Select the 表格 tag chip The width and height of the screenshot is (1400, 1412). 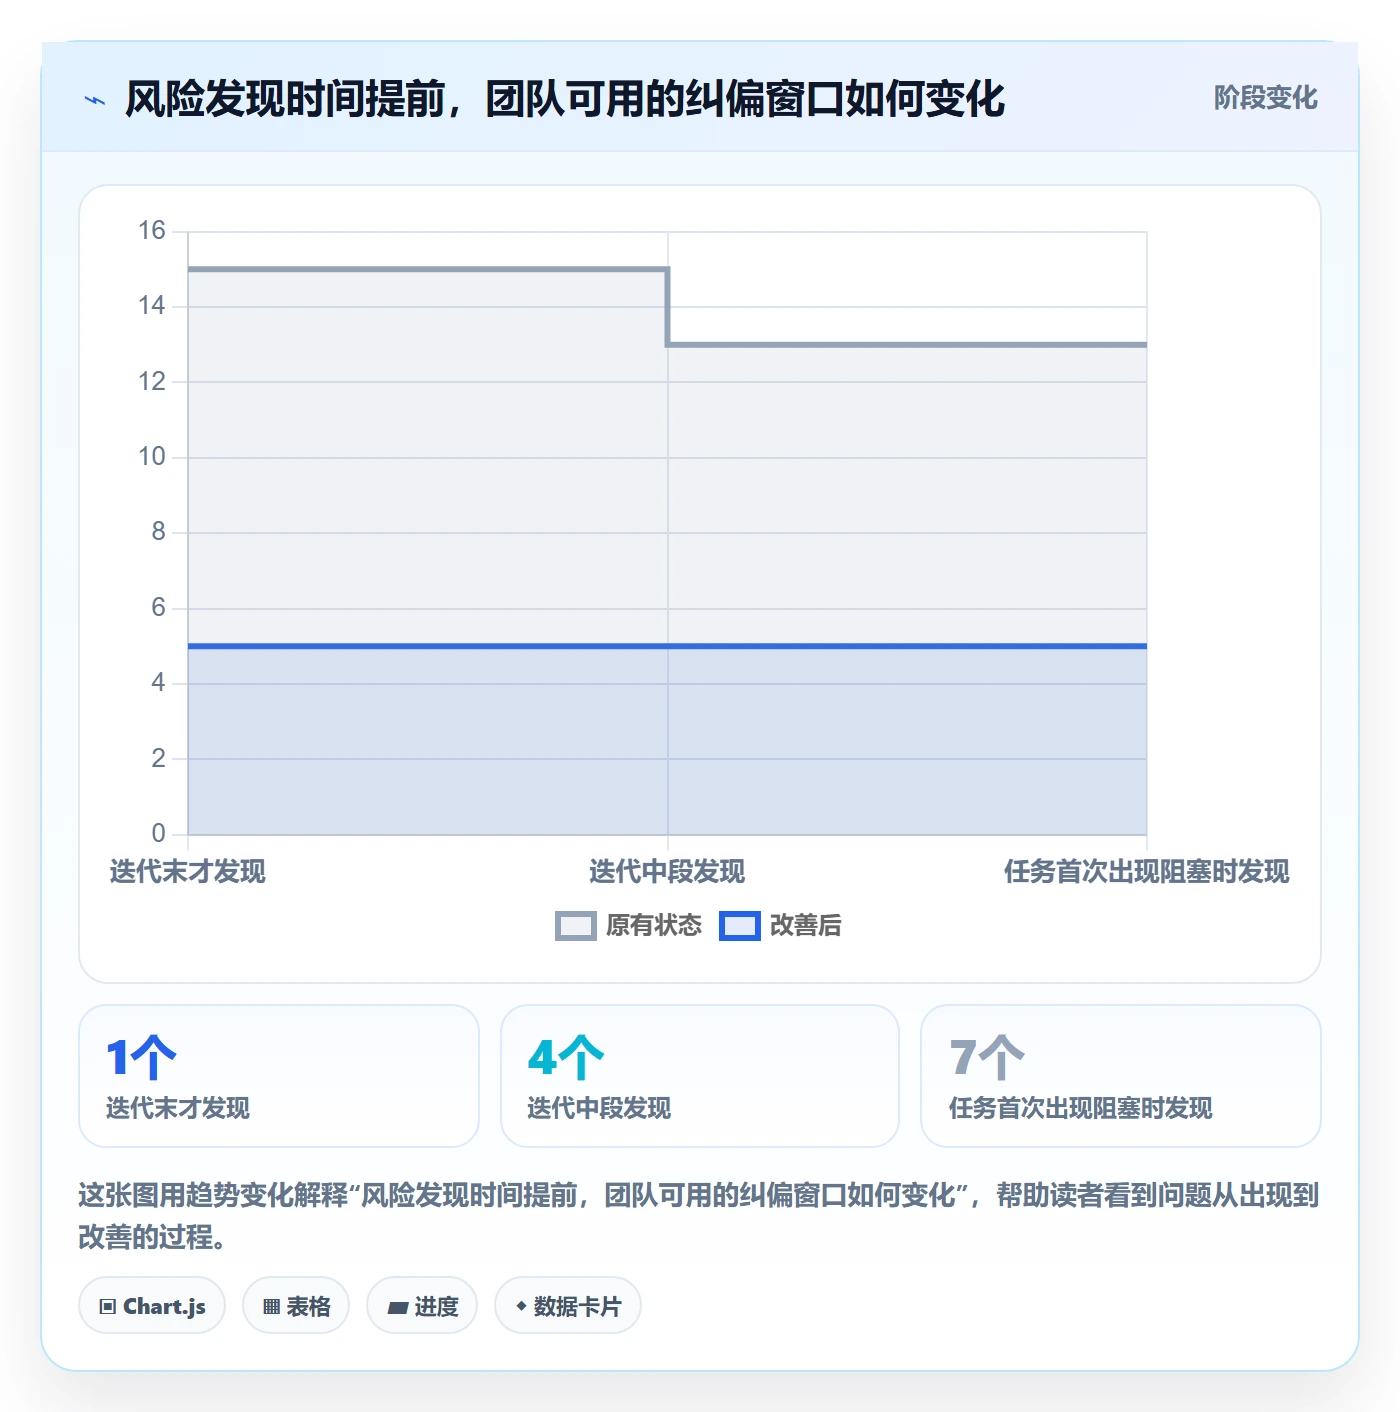[x=296, y=1306]
